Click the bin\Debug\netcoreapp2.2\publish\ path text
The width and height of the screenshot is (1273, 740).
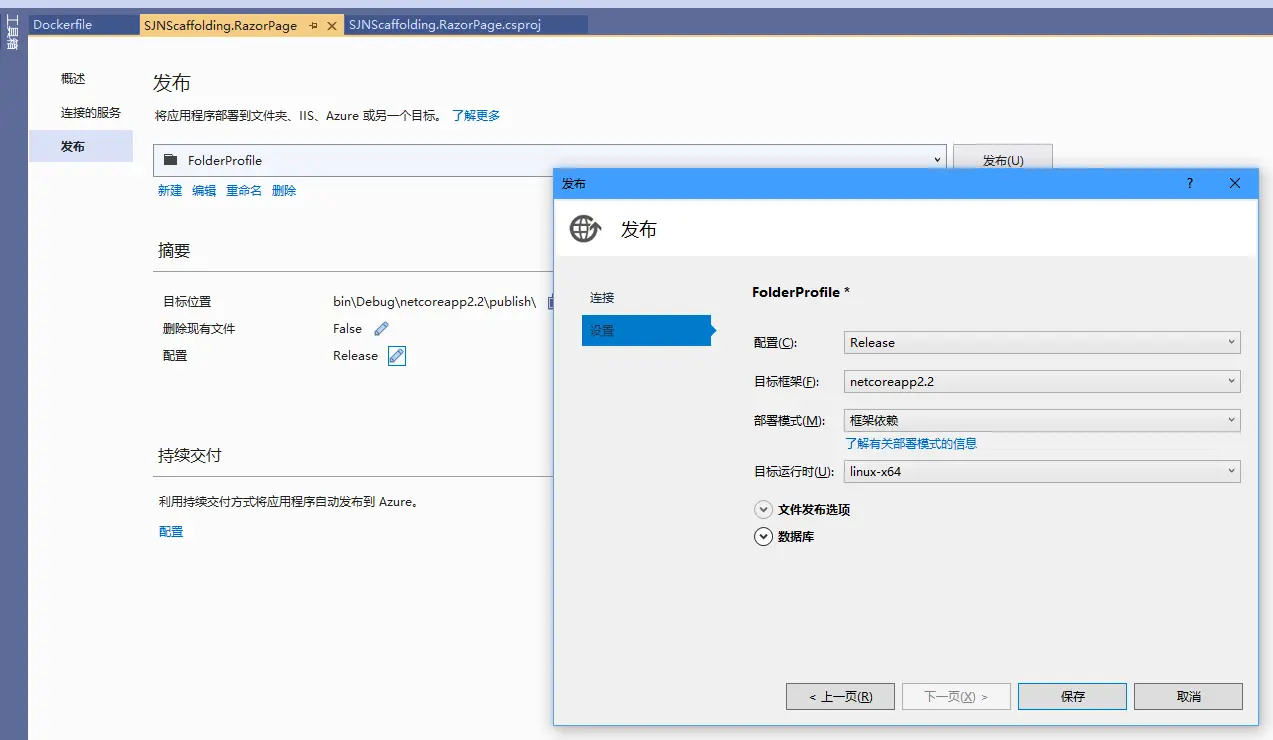tap(434, 302)
